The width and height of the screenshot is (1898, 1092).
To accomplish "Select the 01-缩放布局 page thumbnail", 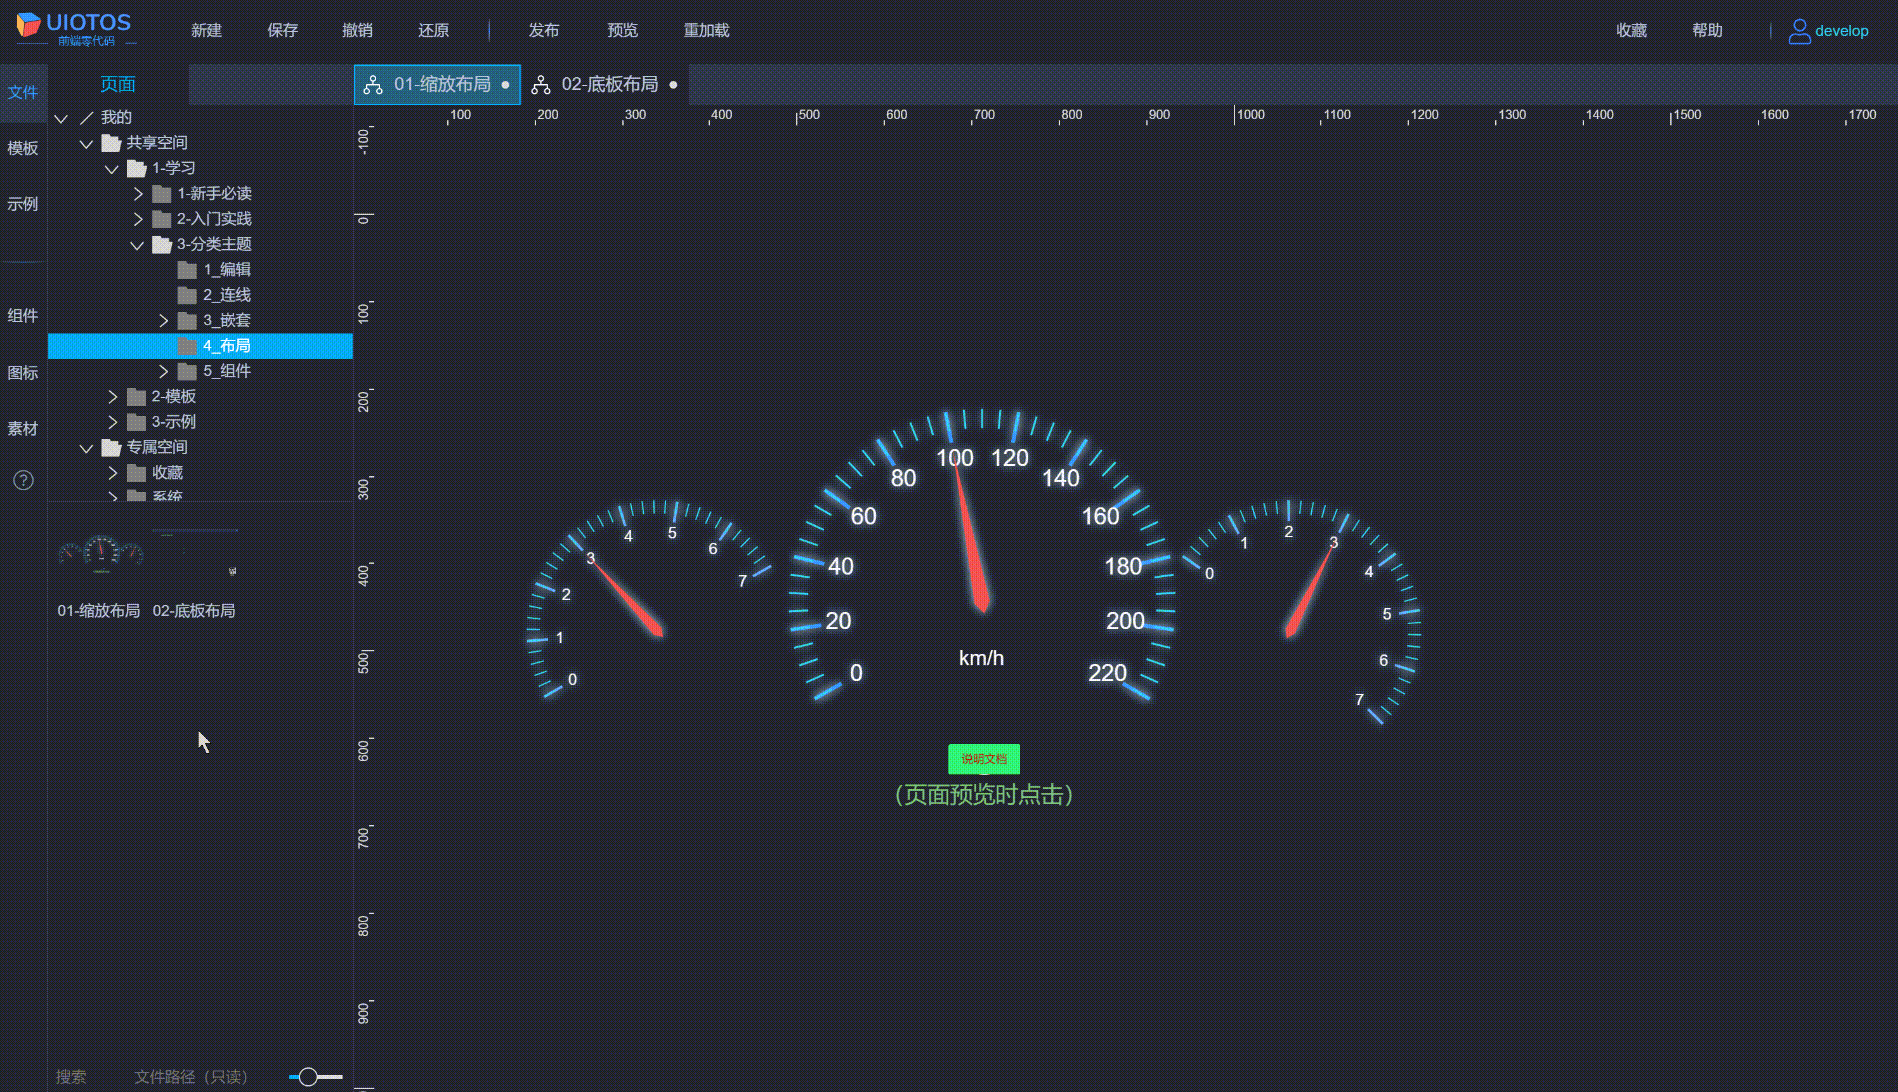I will [x=100, y=552].
